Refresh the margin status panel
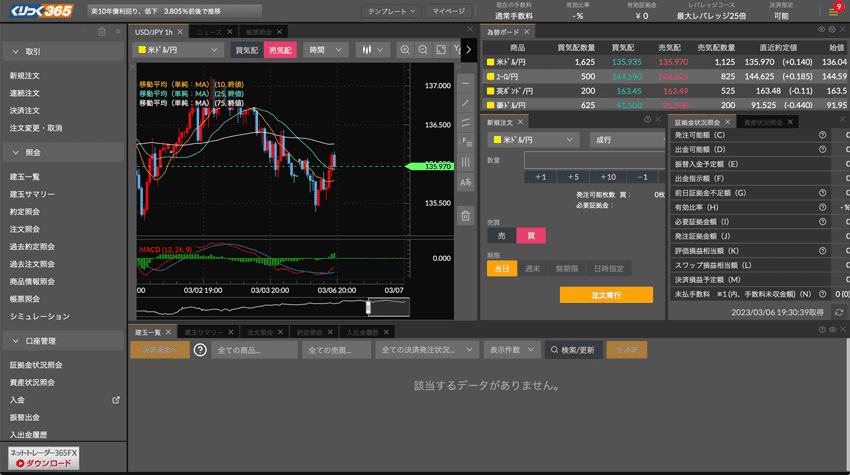The height and width of the screenshot is (475, 850). [x=839, y=312]
